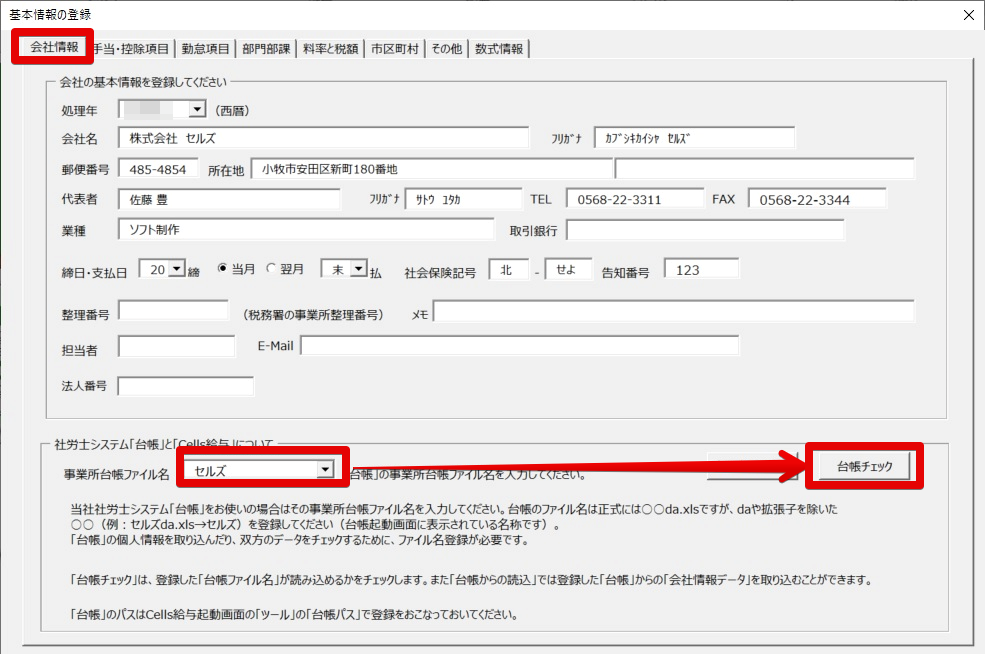
Task: Click the empty 取引銀行 field
Action: [705, 230]
